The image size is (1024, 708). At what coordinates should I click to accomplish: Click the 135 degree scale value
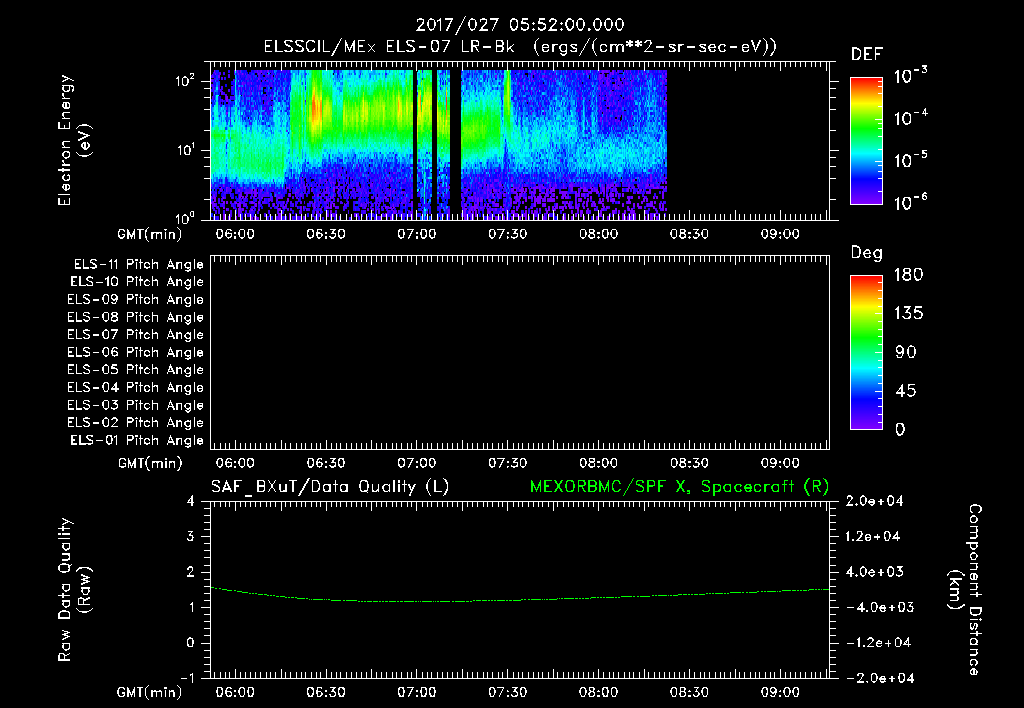point(908,314)
